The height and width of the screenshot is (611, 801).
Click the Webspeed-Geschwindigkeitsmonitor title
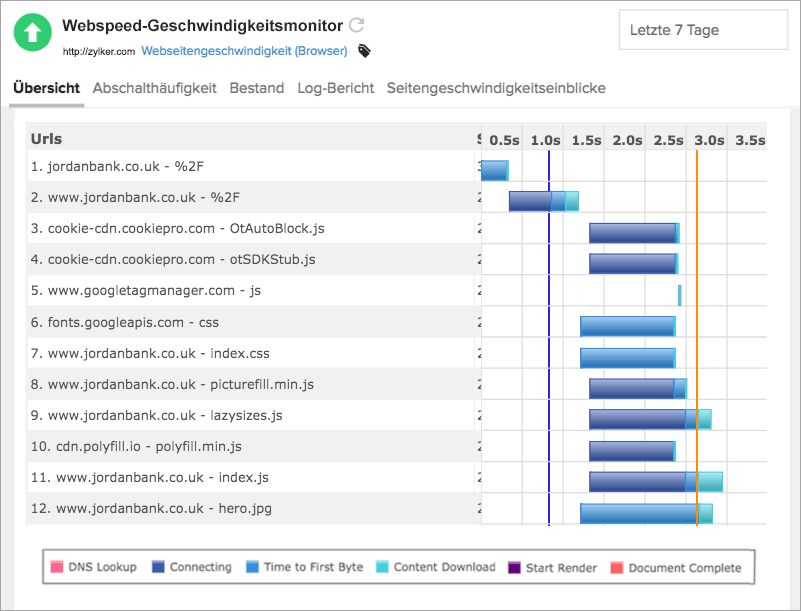[x=202, y=26]
